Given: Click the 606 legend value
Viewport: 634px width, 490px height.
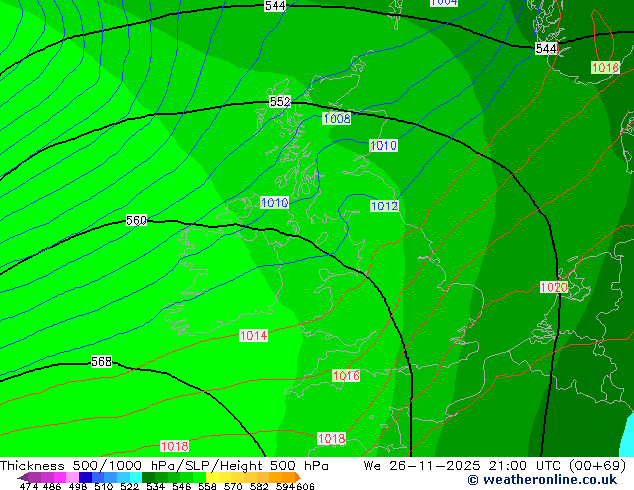Looking at the screenshot, I should coord(305,486).
